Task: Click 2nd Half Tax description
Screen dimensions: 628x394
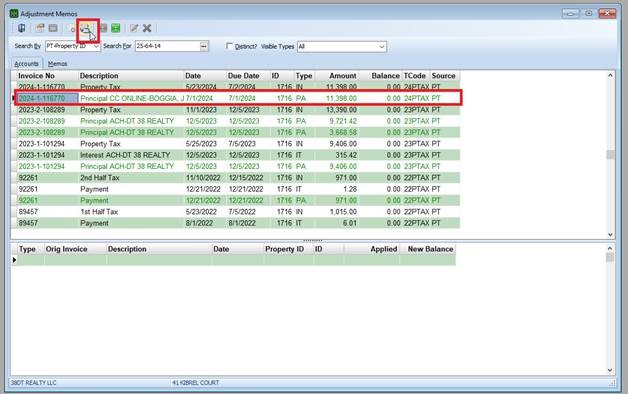Action: tap(100, 178)
